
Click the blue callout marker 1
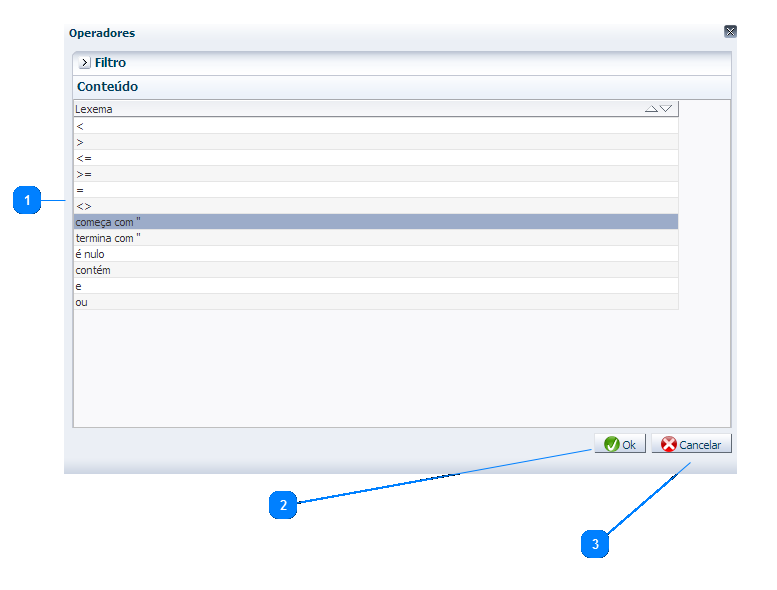tap(28, 200)
